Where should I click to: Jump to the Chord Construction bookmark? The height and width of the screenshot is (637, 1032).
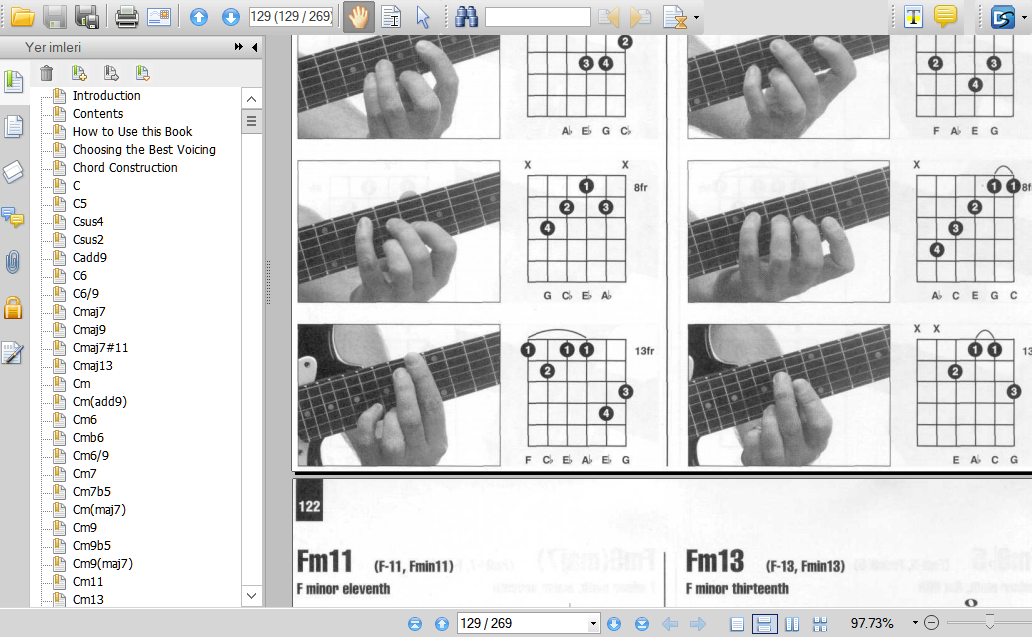125,168
